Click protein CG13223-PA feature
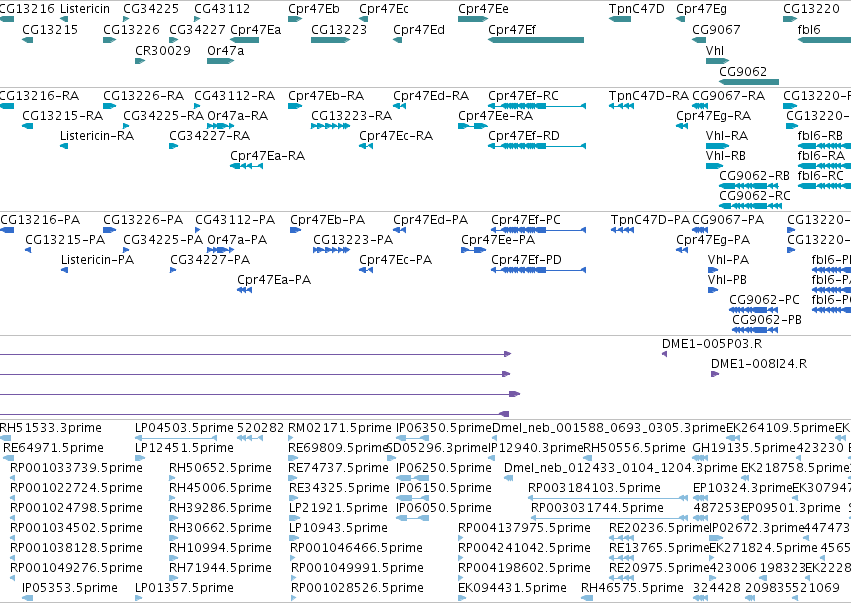This screenshot has width=851, height=603. click(332, 250)
